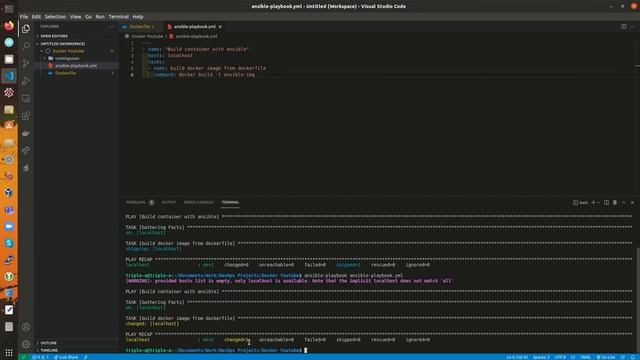640x360 pixels.
Task: Show Applications grid in Ubuntu dock
Action: [x=9, y=352]
